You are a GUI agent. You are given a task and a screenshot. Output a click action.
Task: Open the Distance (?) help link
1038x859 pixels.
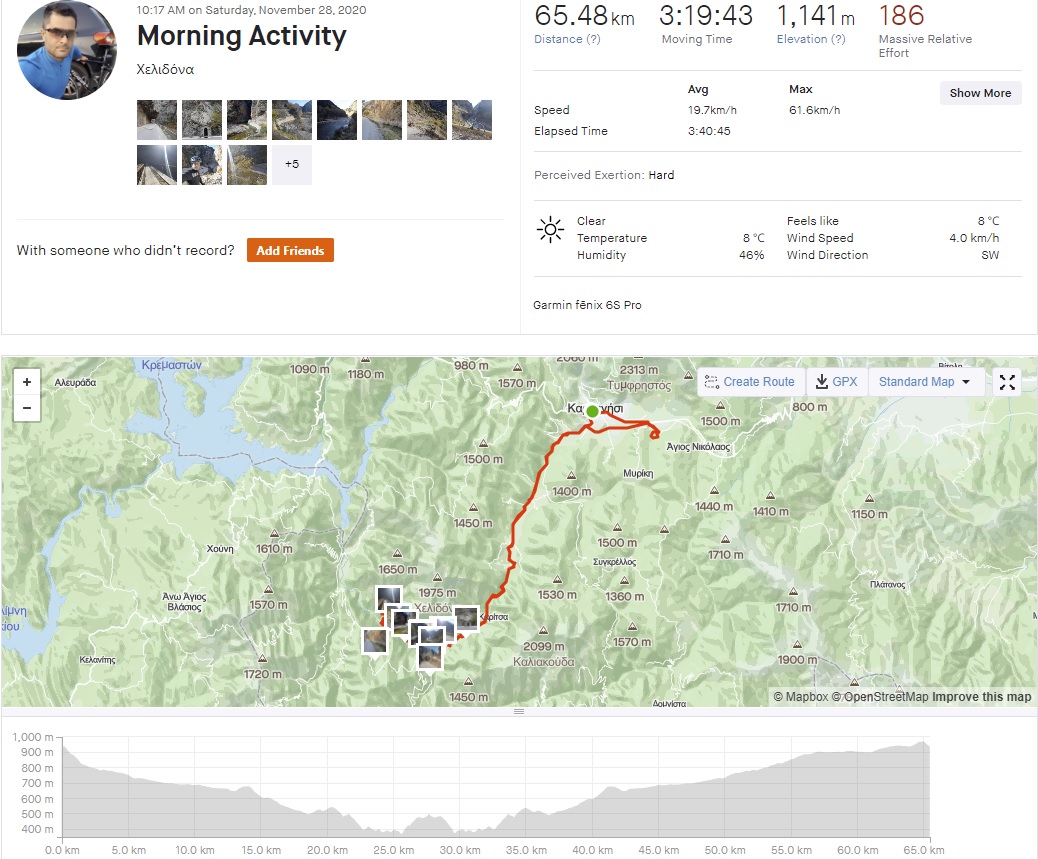coord(567,40)
